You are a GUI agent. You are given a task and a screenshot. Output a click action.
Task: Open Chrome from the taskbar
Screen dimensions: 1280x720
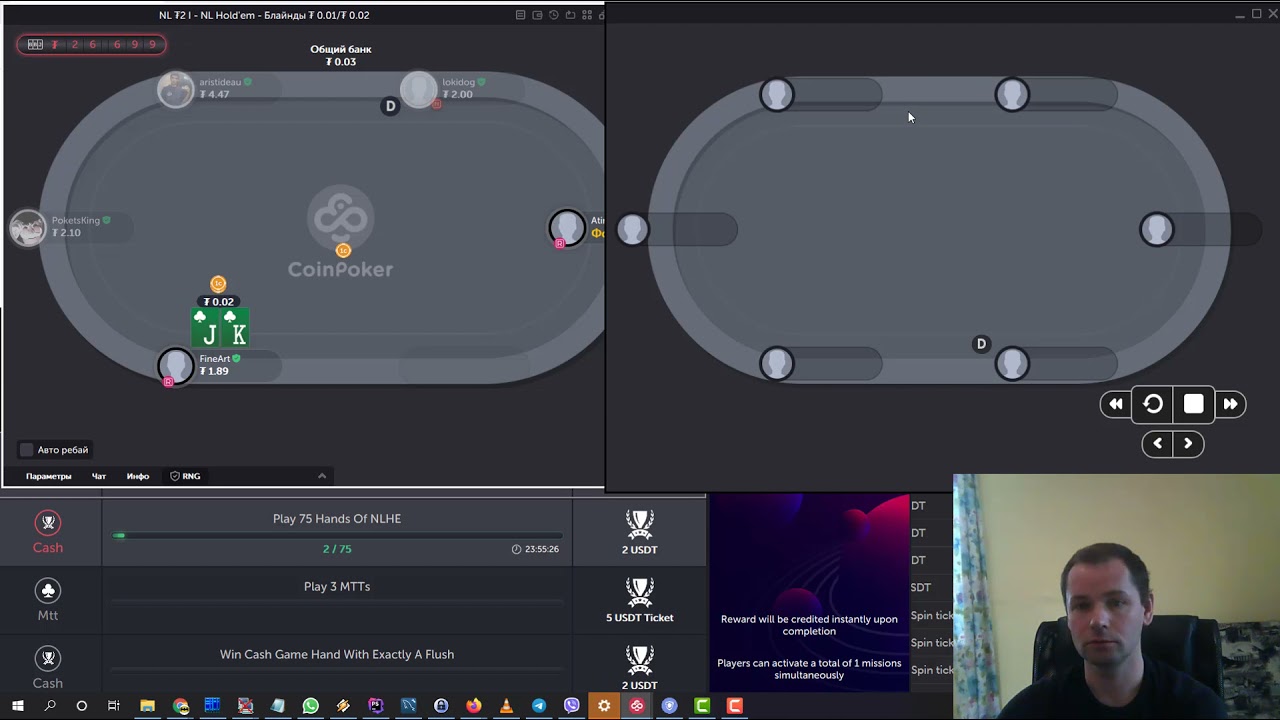point(181,706)
